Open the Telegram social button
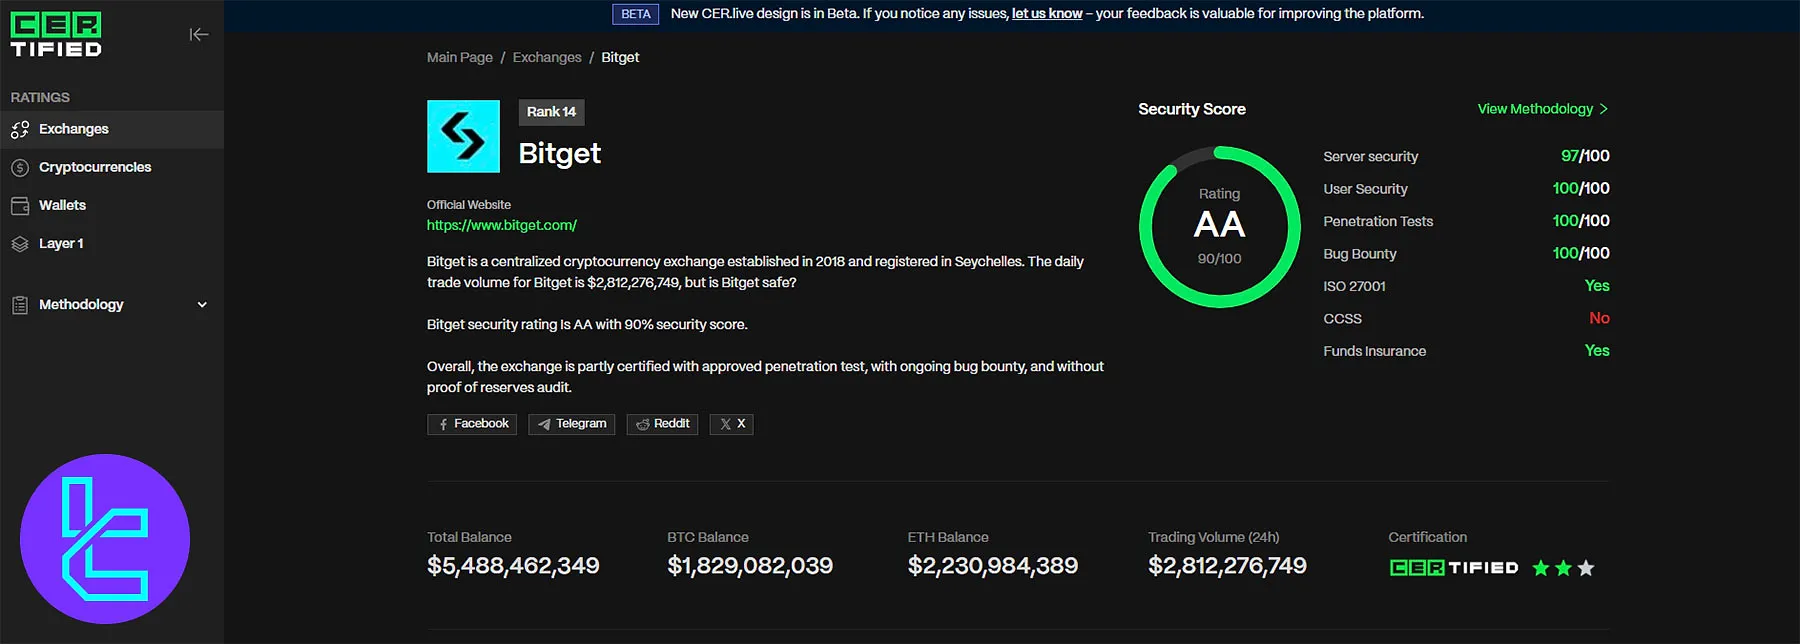Viewport: 1800px width, 644px height. tap(572, 425)
